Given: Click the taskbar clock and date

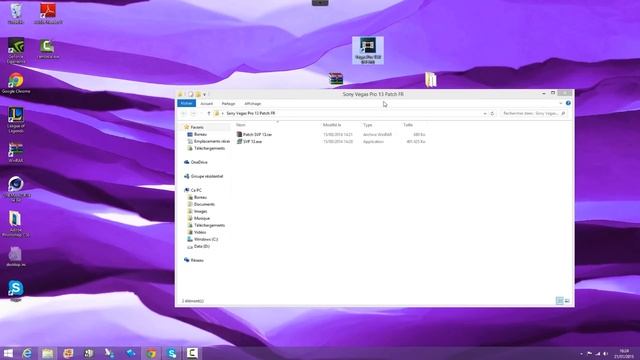Looking at the screenshot, I should 624,354.
